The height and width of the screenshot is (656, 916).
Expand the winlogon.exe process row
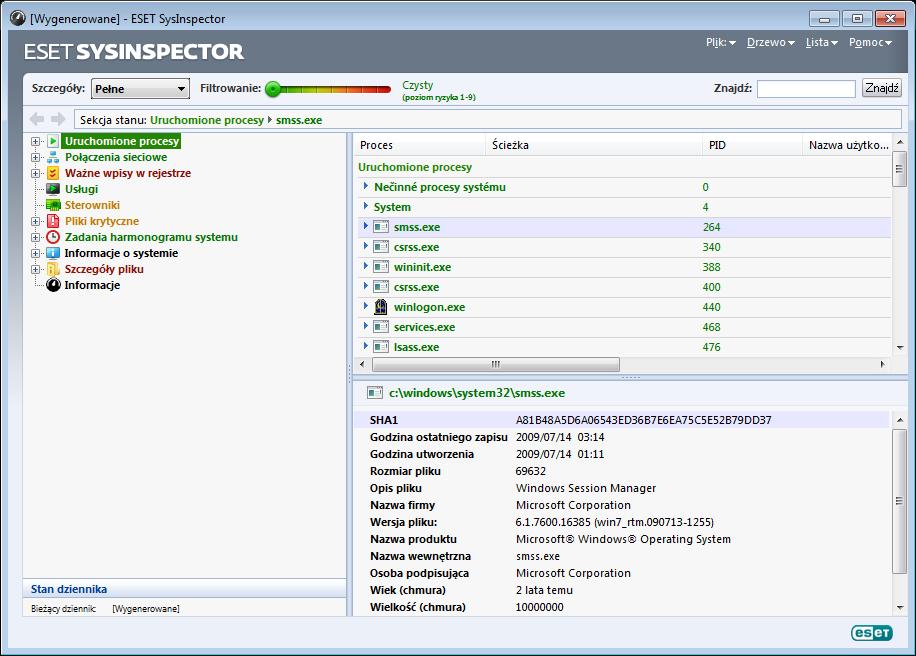366,306
